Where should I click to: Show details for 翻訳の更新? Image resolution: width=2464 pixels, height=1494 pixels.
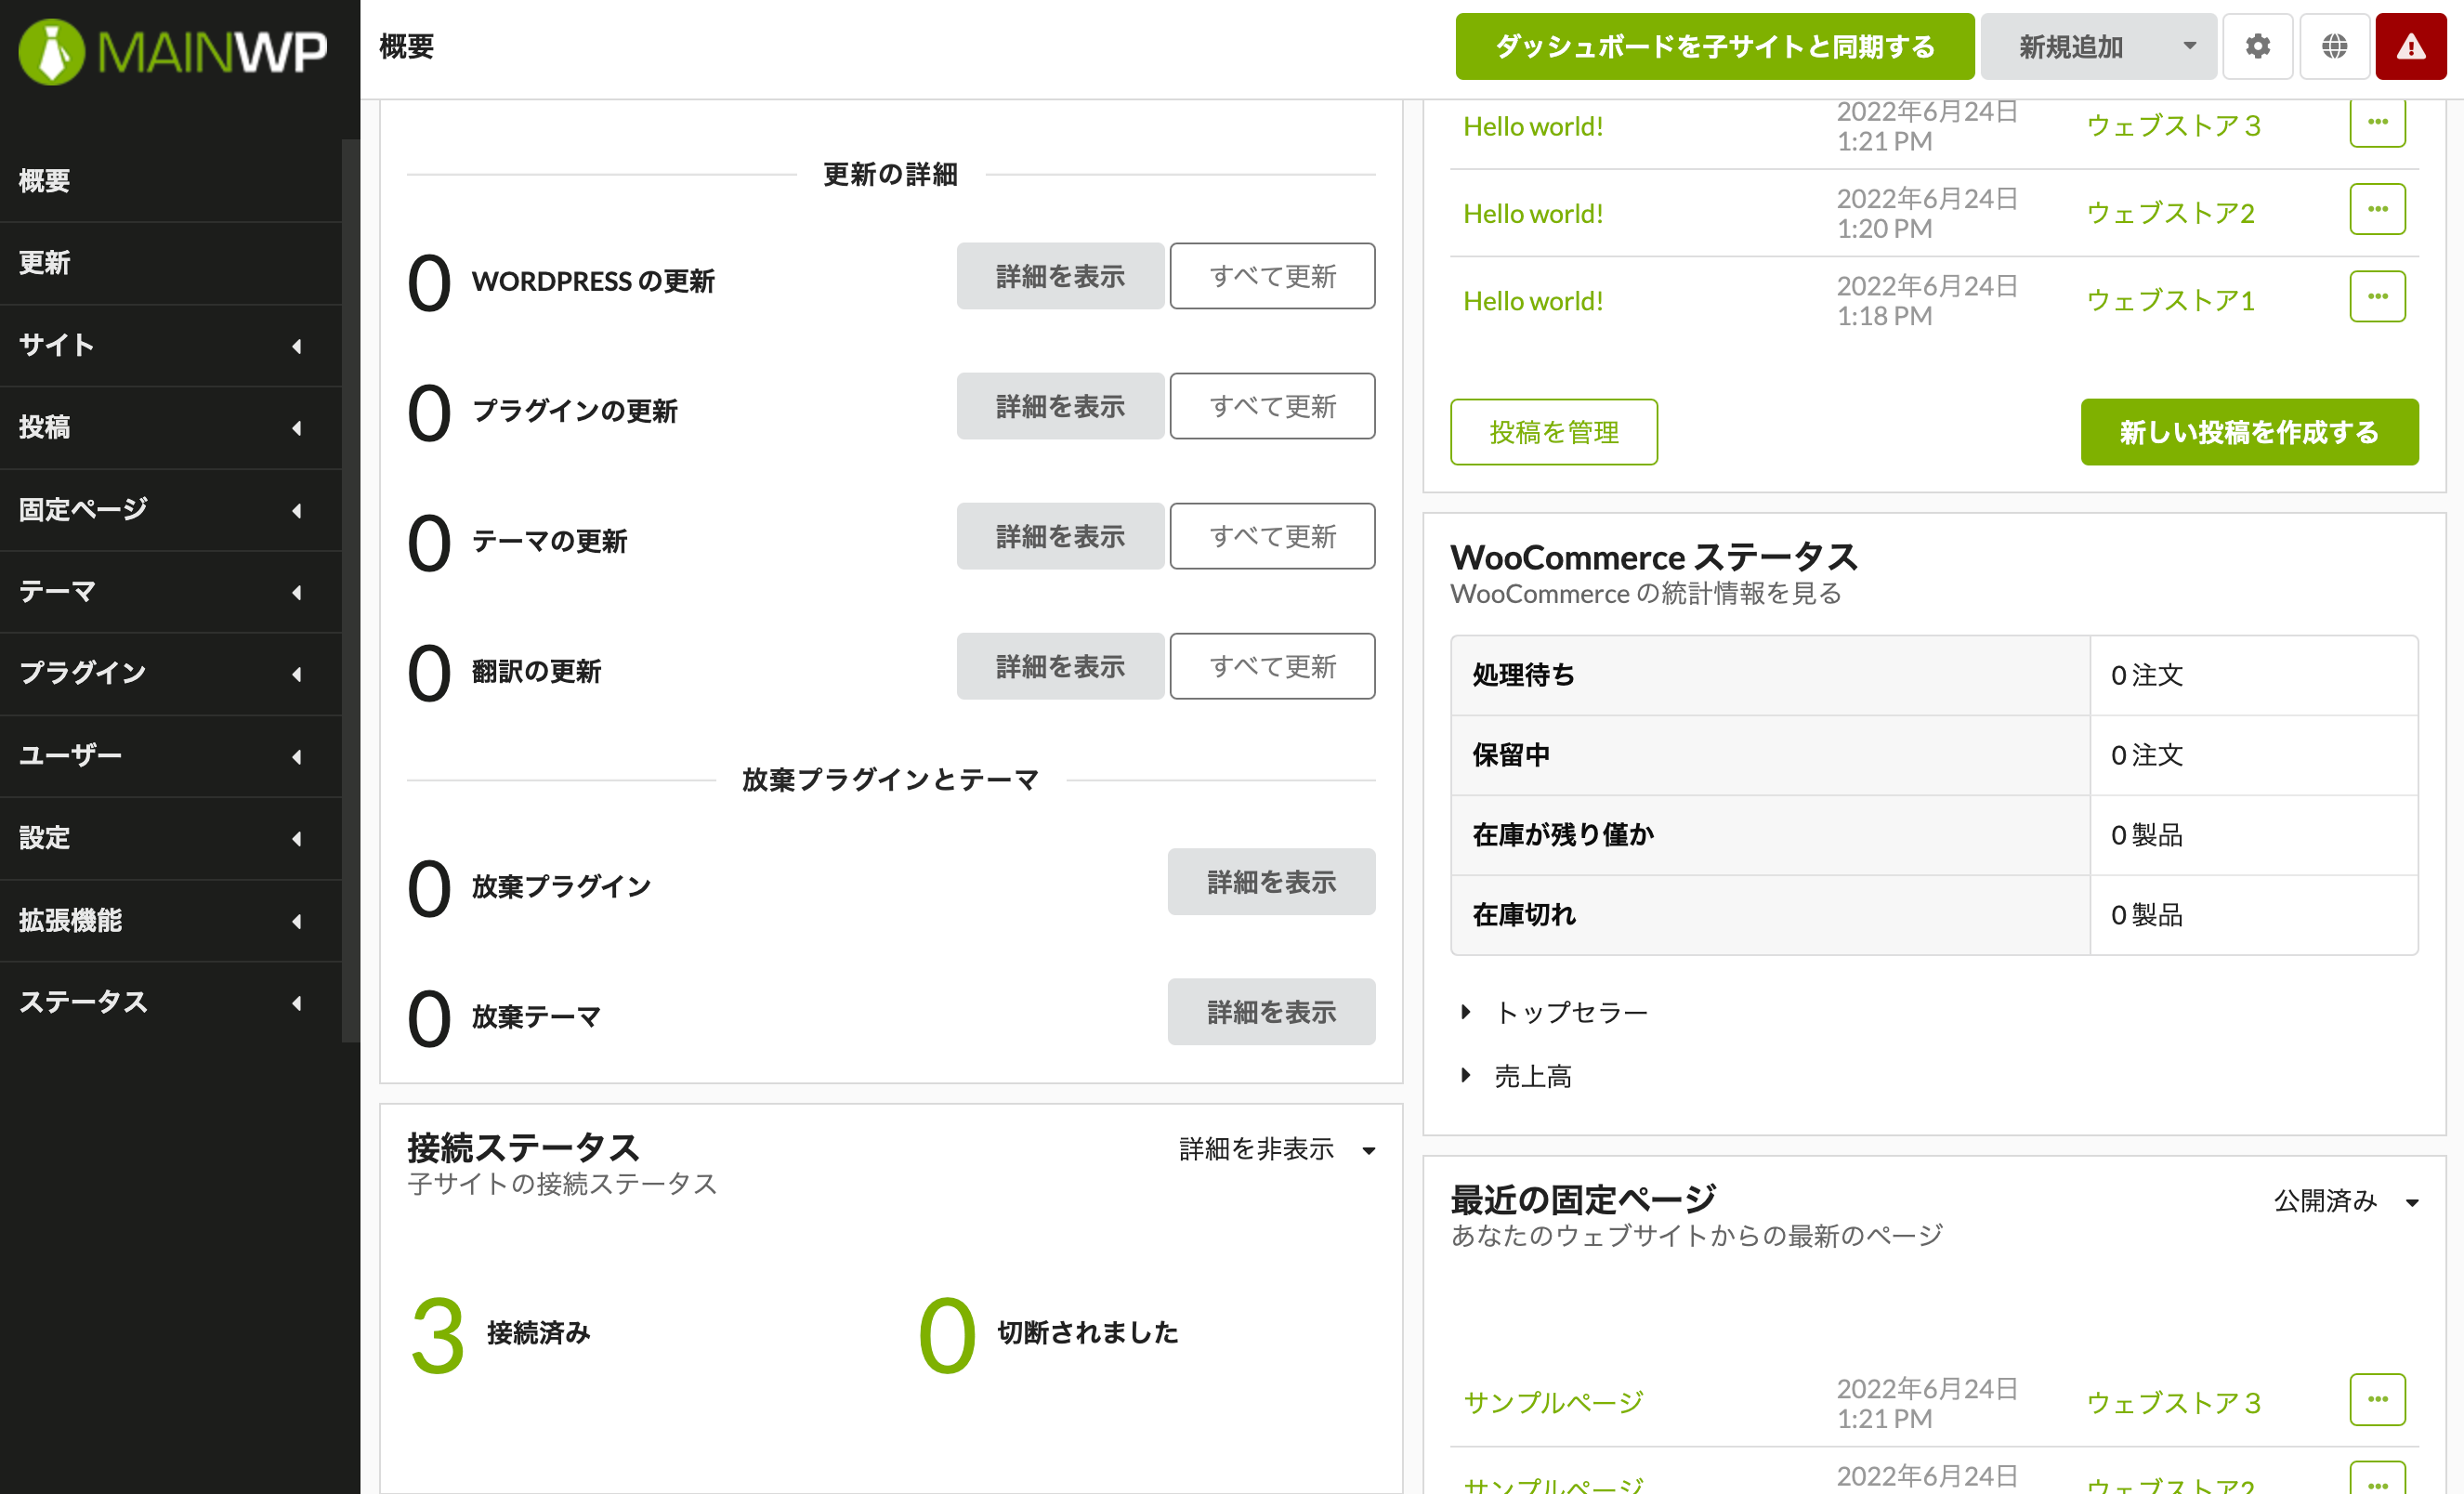(x=1060, y=666)
